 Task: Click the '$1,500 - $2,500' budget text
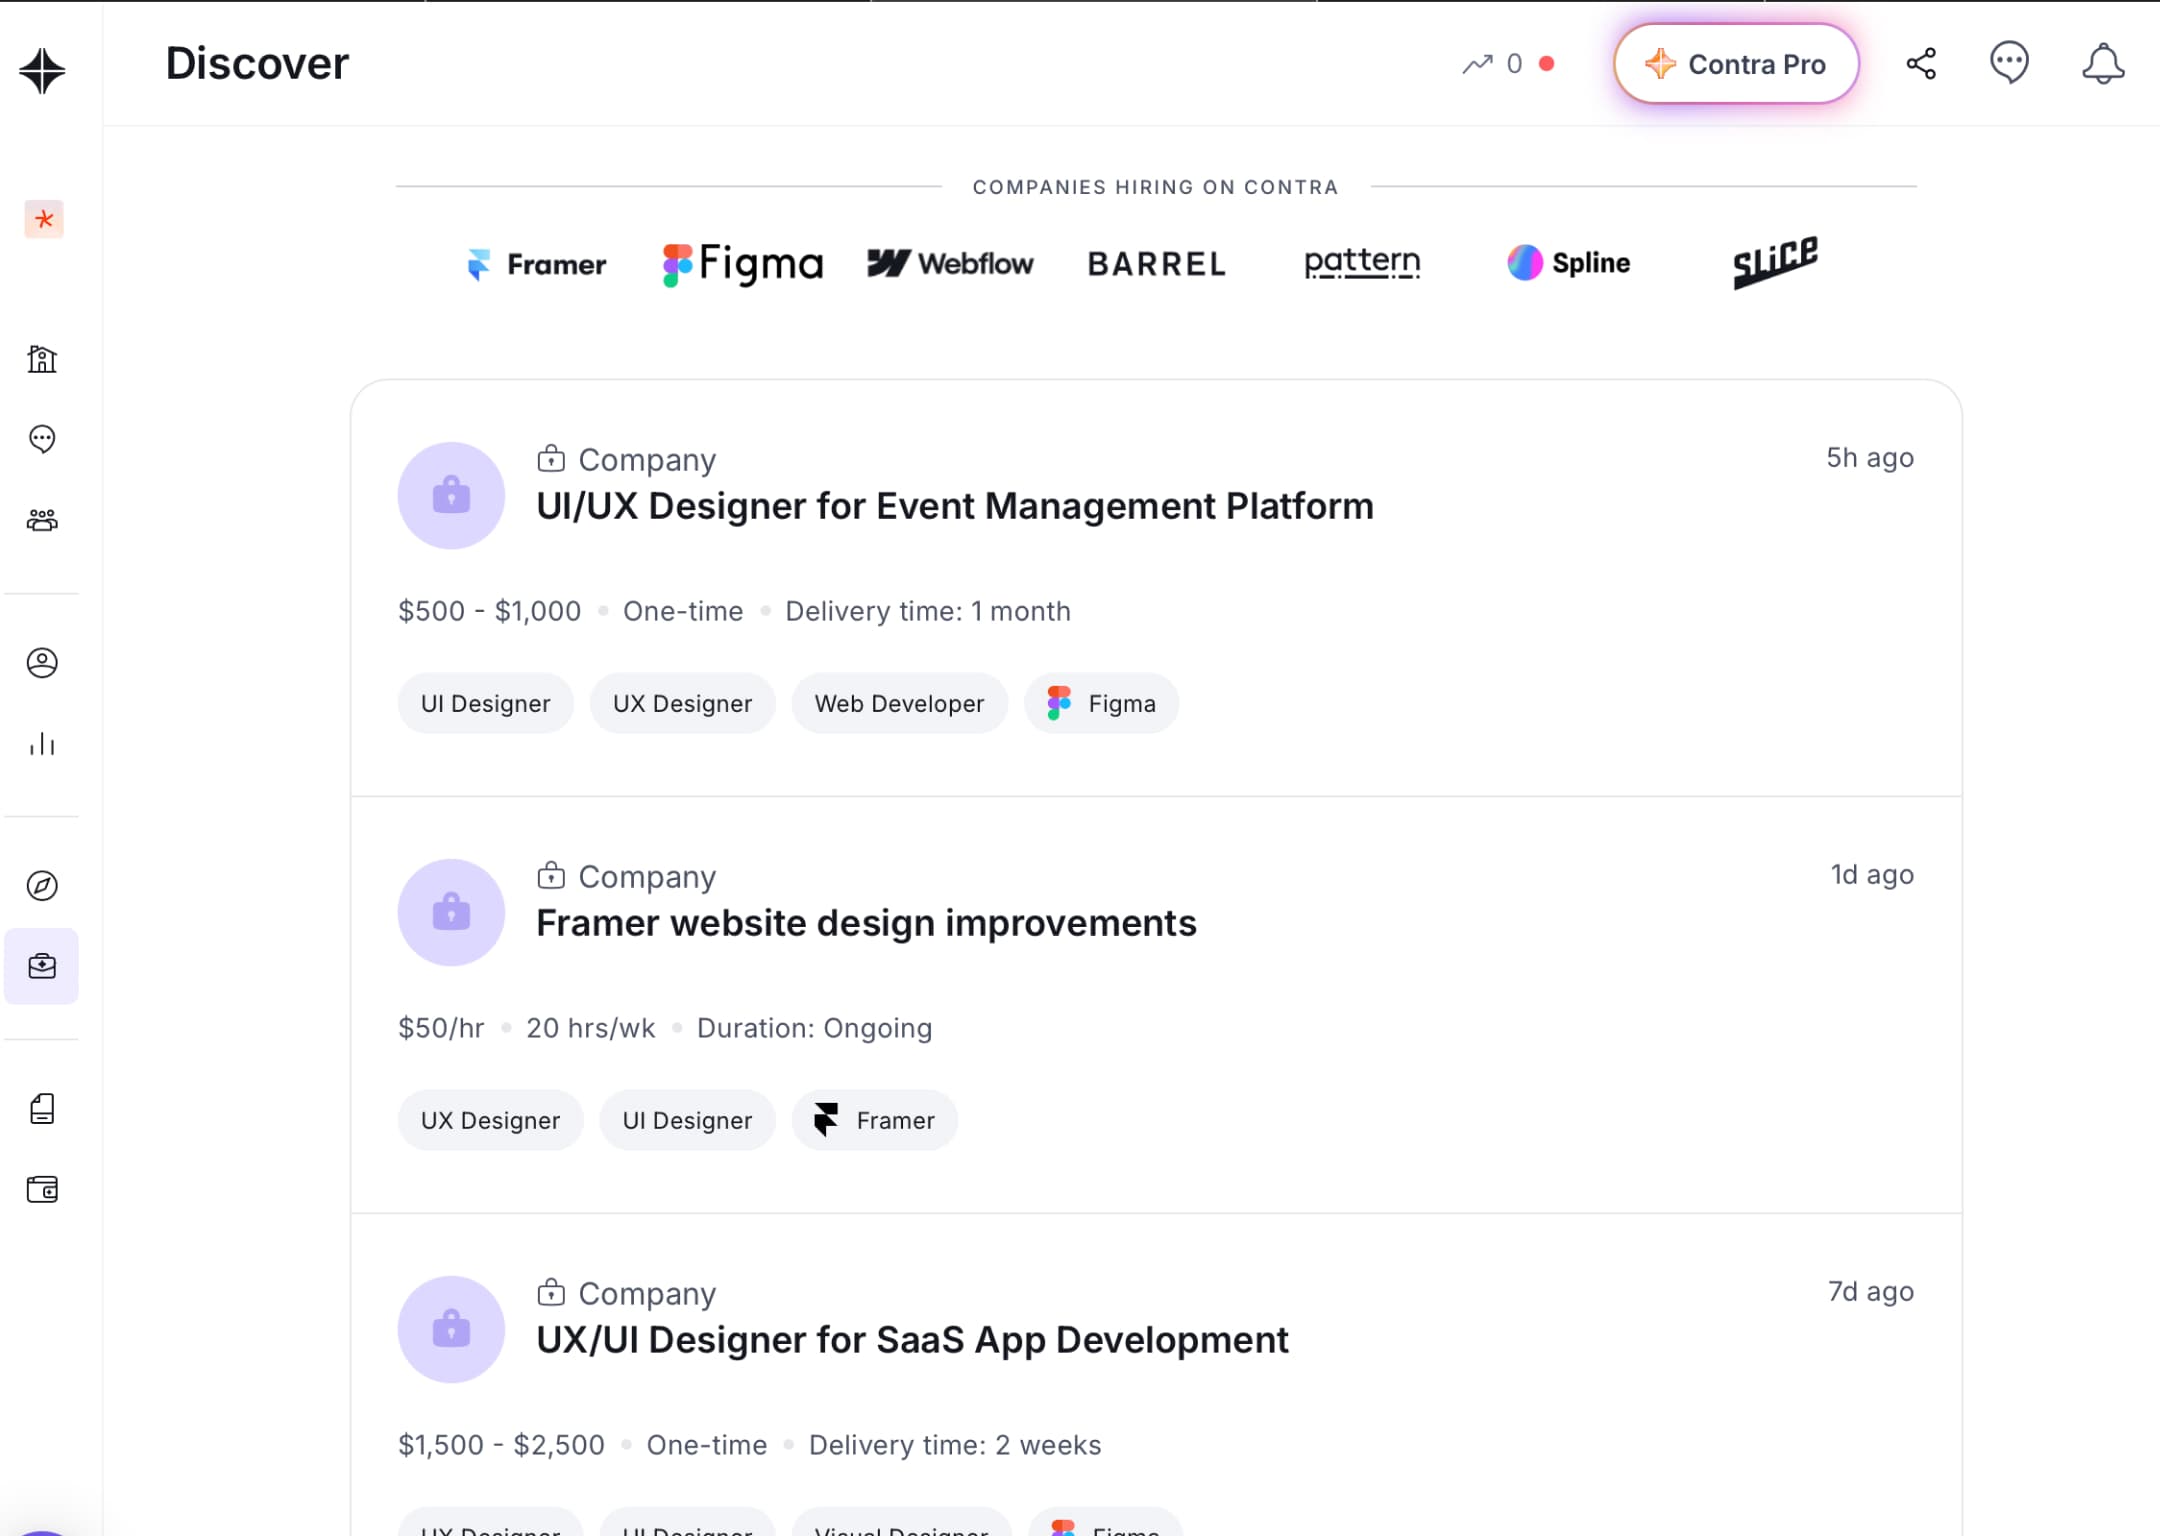pos(501,1445)
